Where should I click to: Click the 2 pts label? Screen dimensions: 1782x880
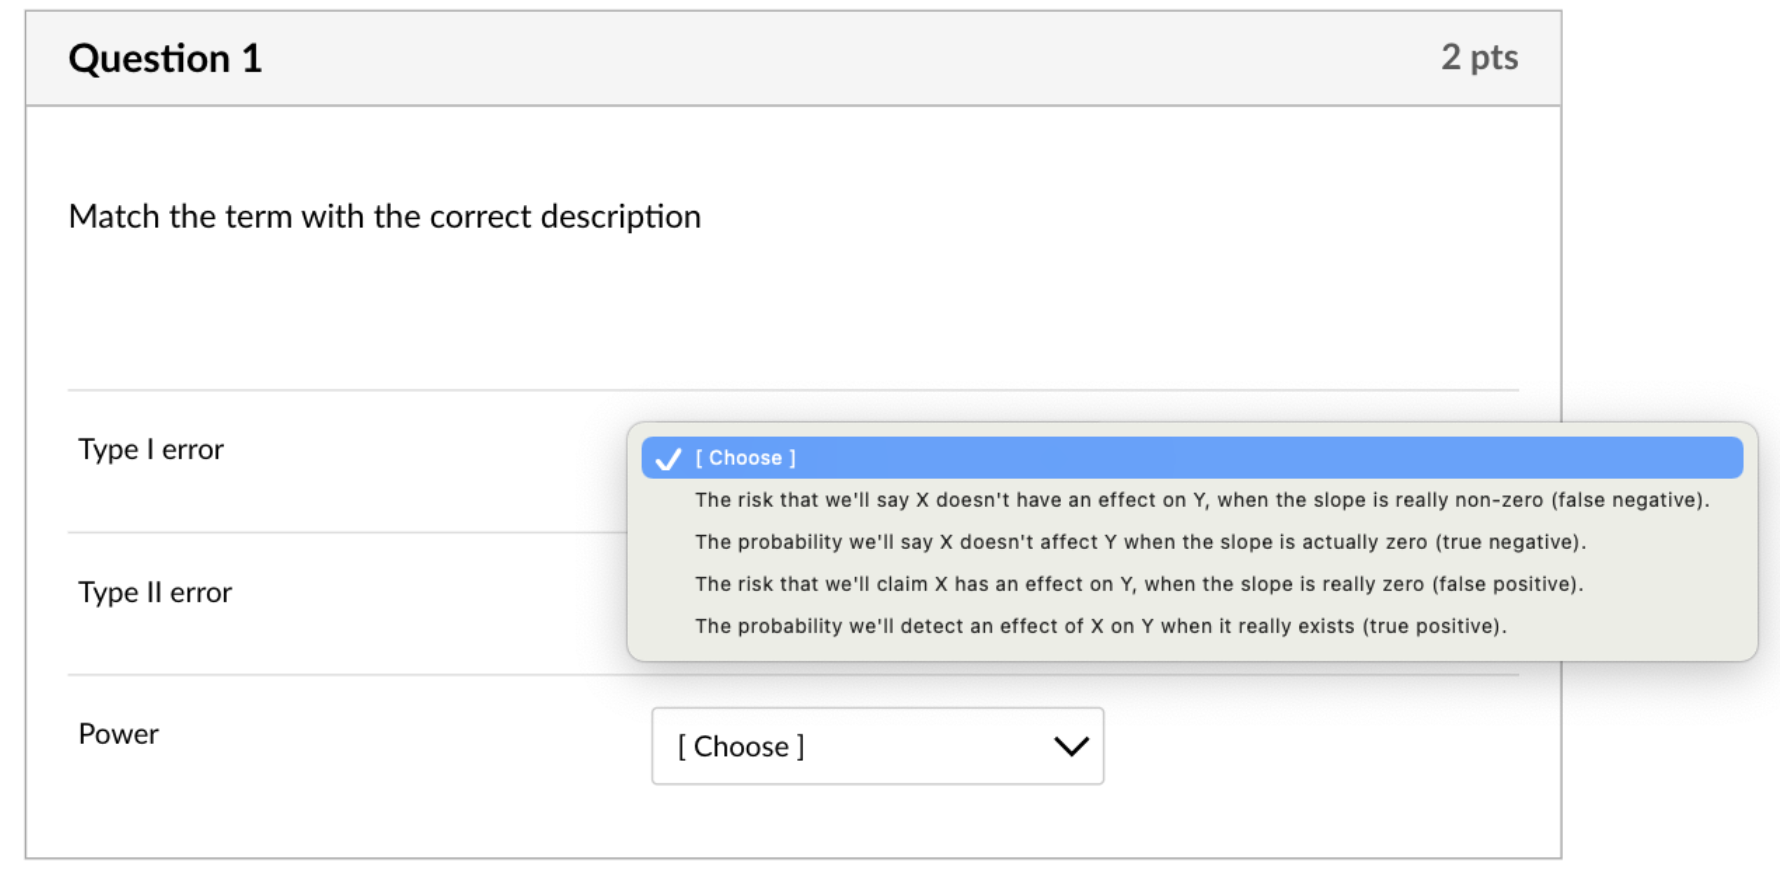pyautogui.click(x=1479, y=58)
